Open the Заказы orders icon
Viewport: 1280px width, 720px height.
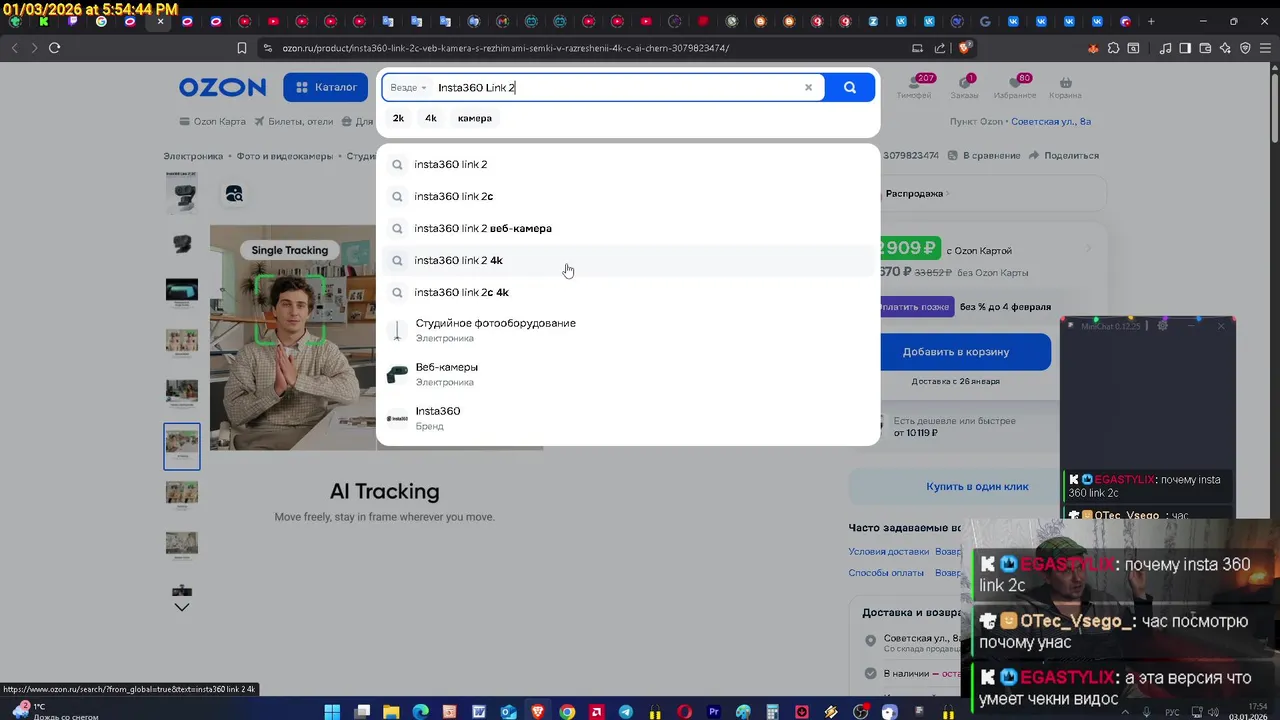point(964,88)
